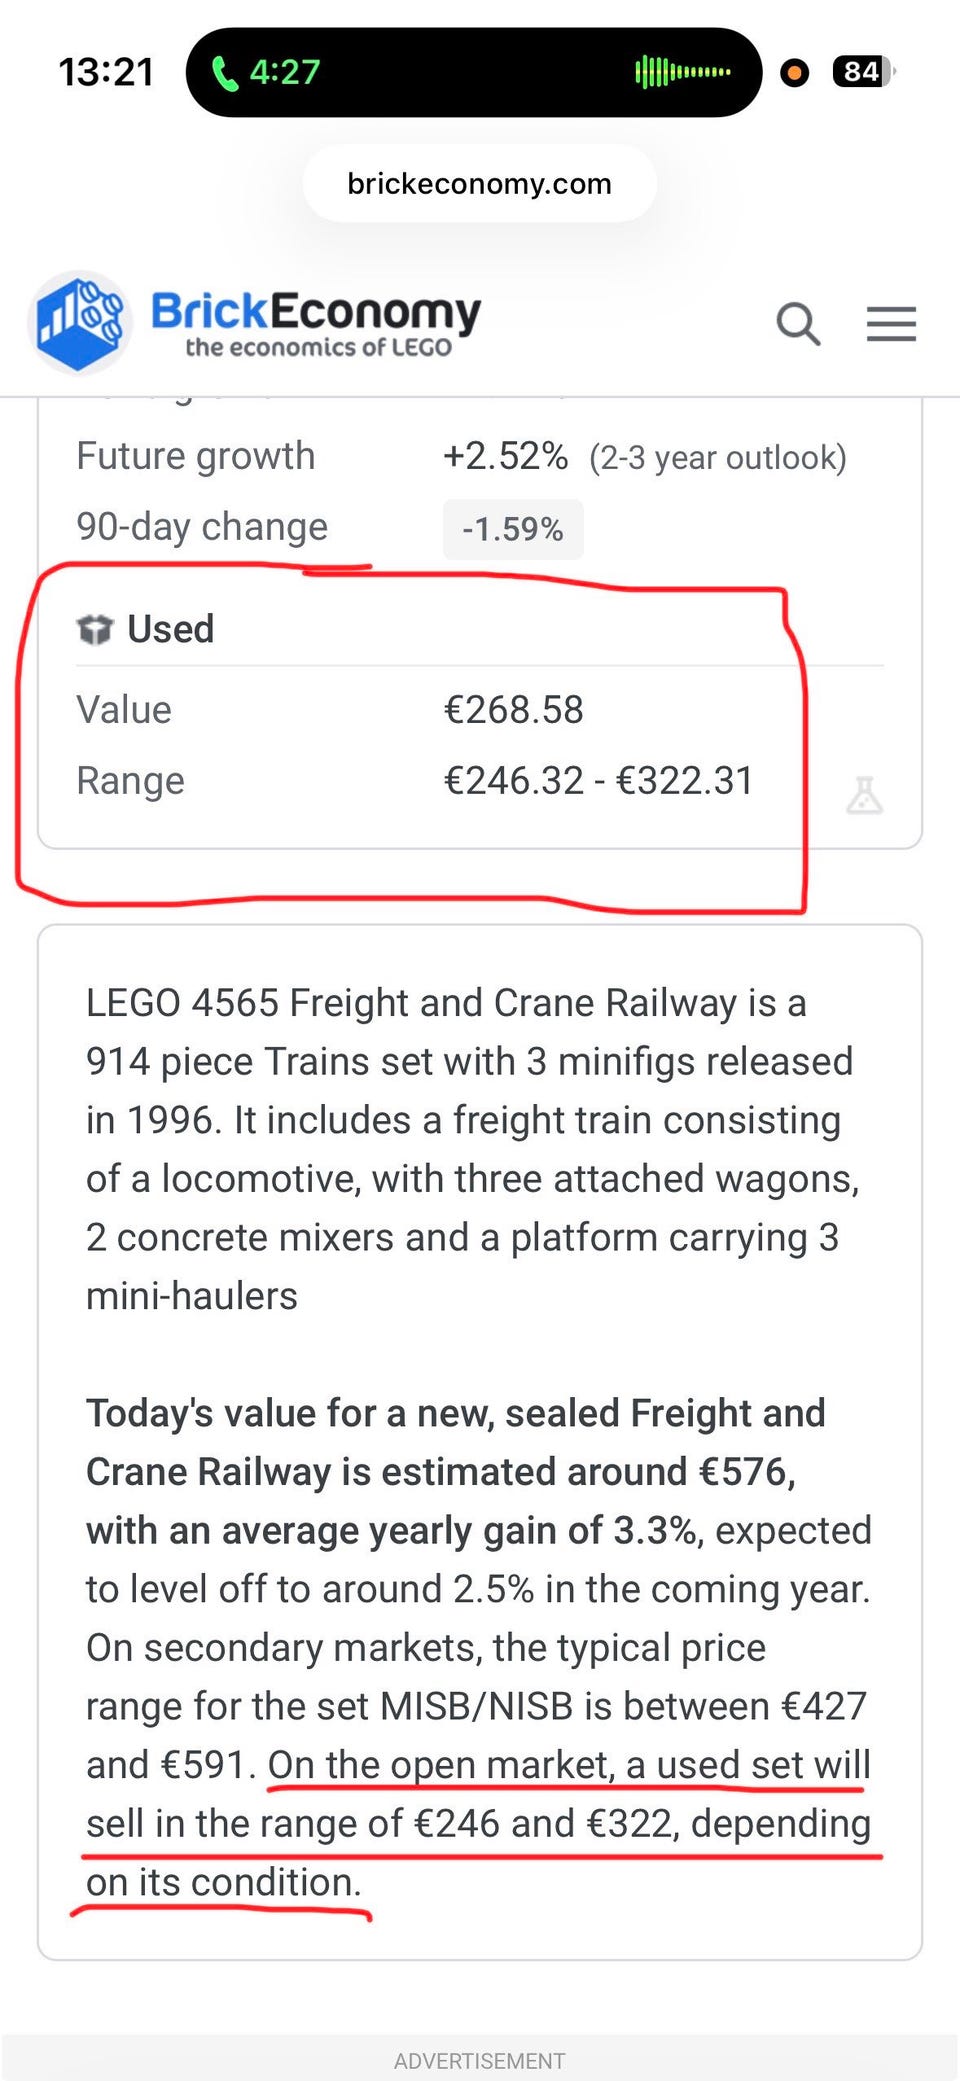960x2081 pixels.
Task: Click the flask icon in Used card
Action: pos(864,795)
